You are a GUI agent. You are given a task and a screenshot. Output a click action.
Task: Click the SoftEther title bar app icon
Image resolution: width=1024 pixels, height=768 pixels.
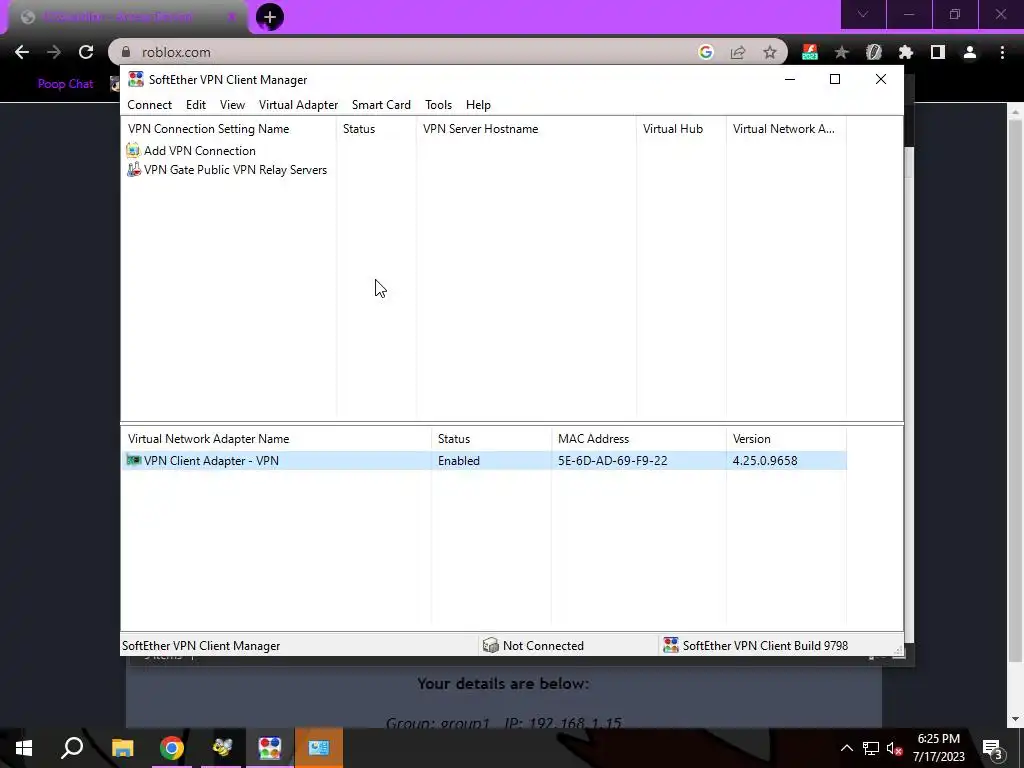(x=136, y=79)
